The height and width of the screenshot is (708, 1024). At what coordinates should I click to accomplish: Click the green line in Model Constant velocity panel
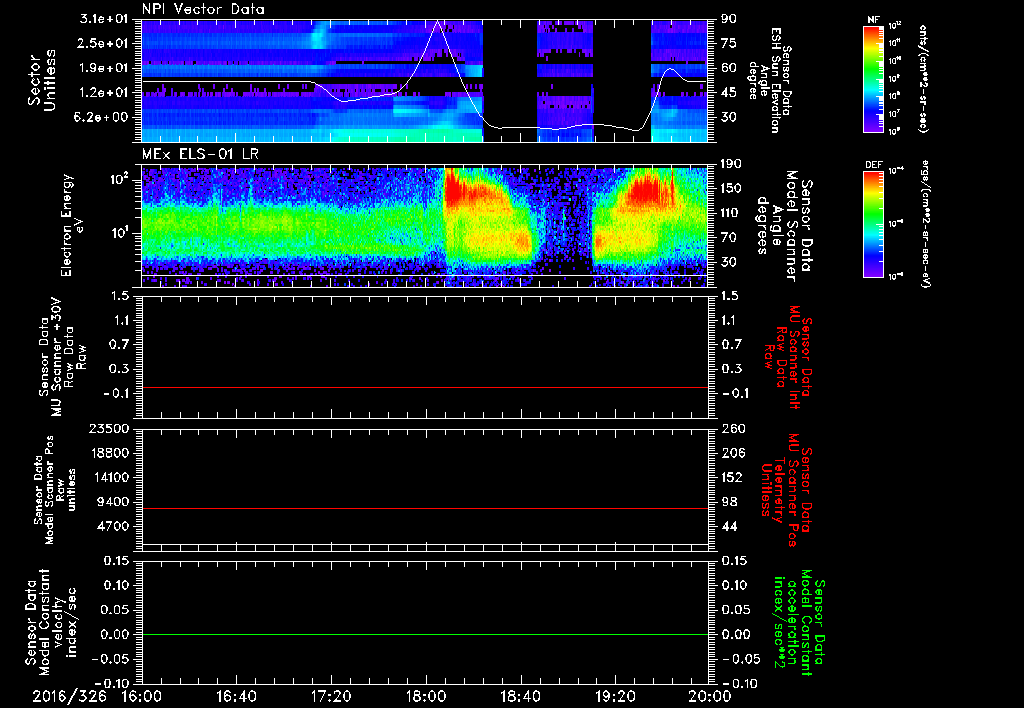(x=424, y=634)
